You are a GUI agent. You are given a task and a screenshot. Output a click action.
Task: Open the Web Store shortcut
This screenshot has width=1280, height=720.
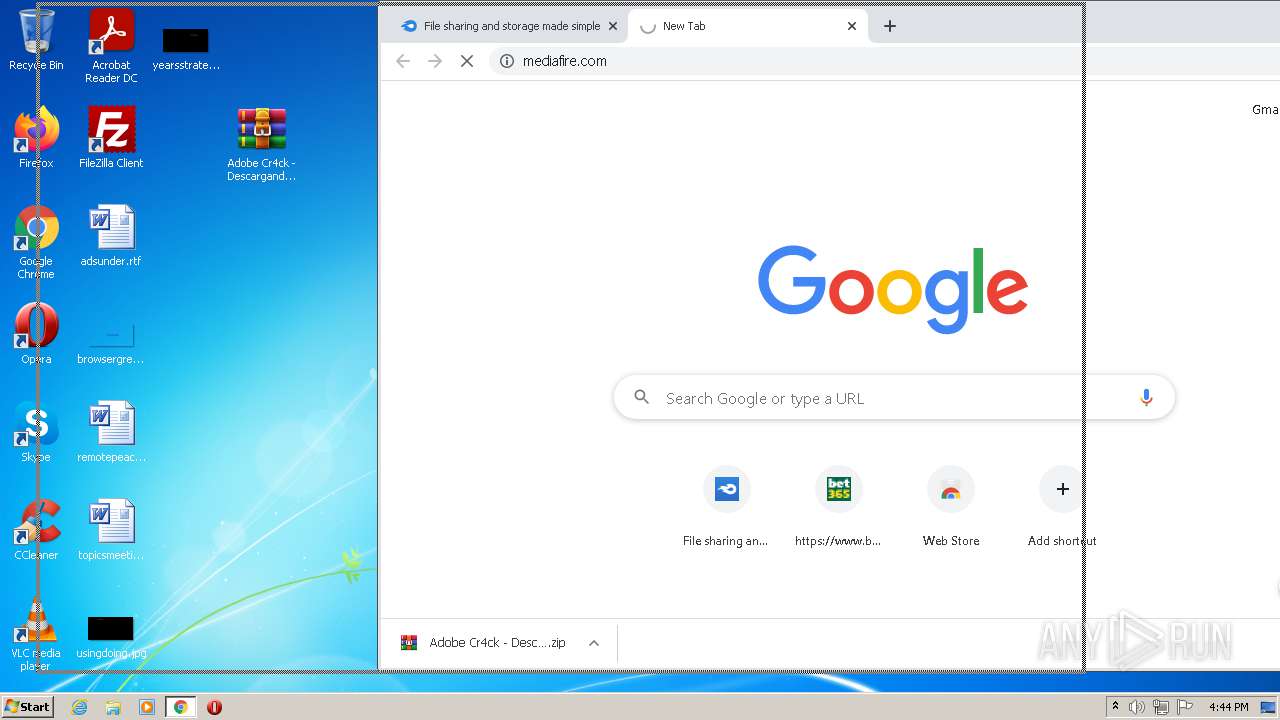951,508
